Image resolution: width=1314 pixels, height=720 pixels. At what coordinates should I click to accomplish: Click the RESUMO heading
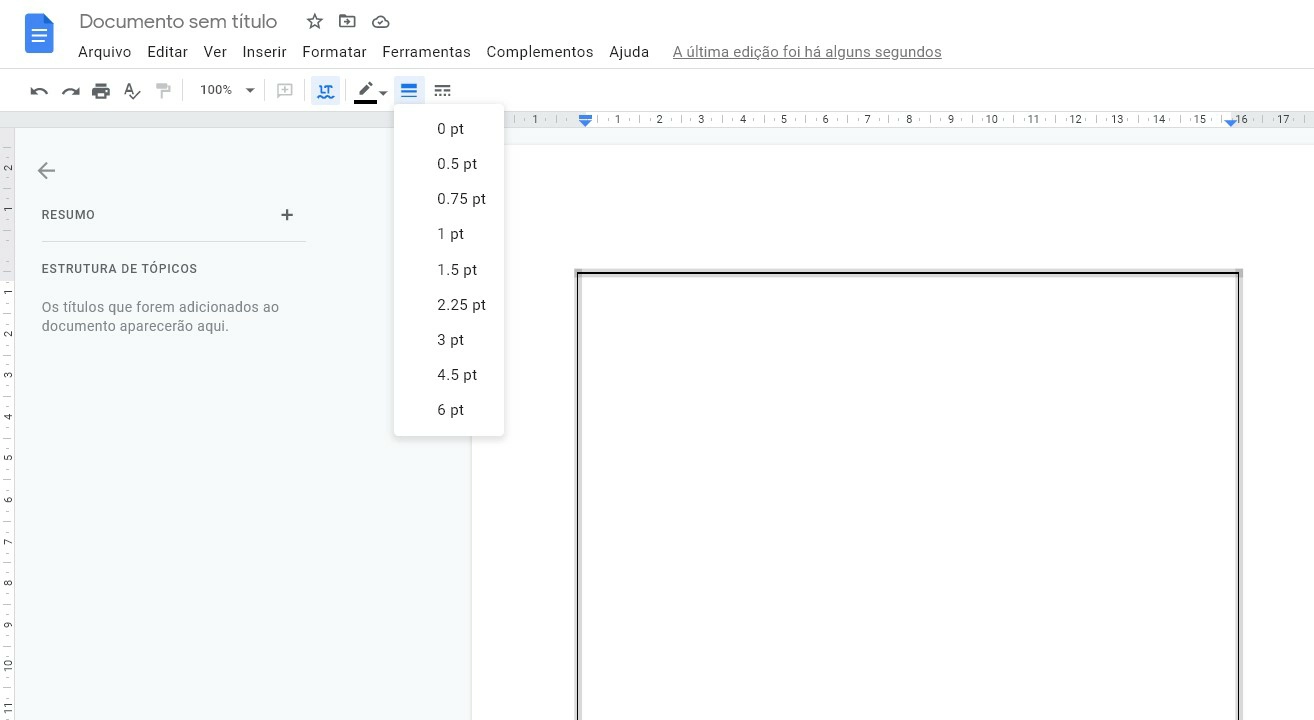pos(68,215)
